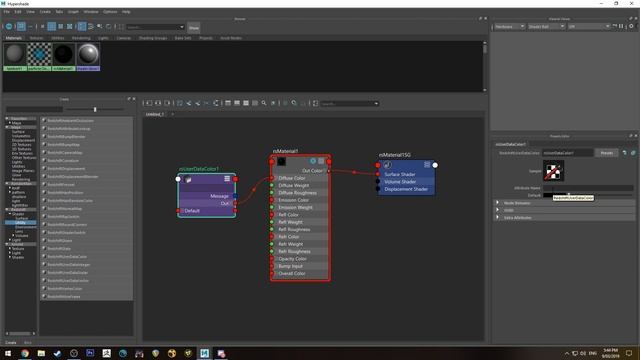Select the lambert1 material swatch
This screenshot has width=640, height=360.
tap(15, 57)
